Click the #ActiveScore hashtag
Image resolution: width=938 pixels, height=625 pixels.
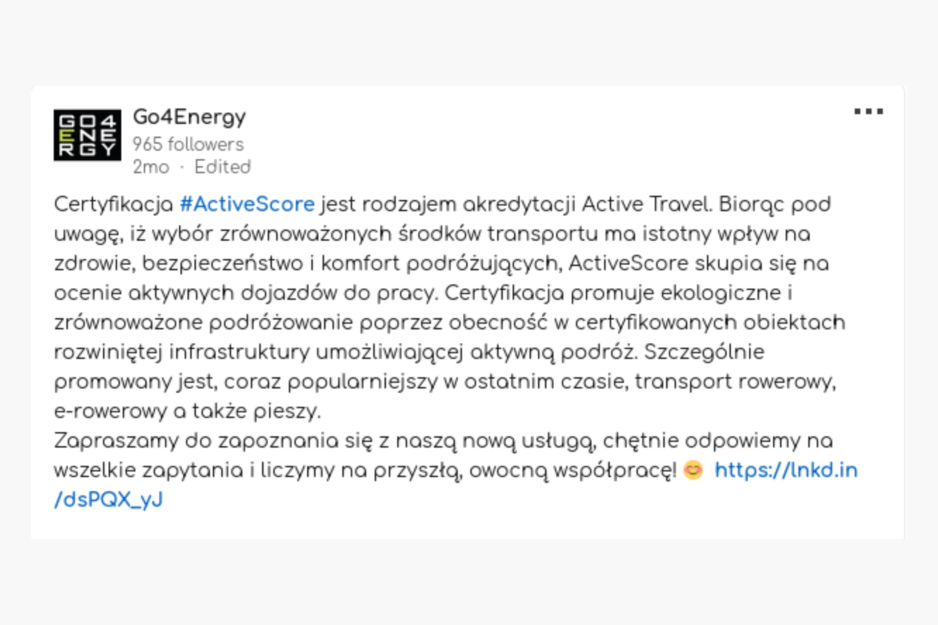[247, 205]
